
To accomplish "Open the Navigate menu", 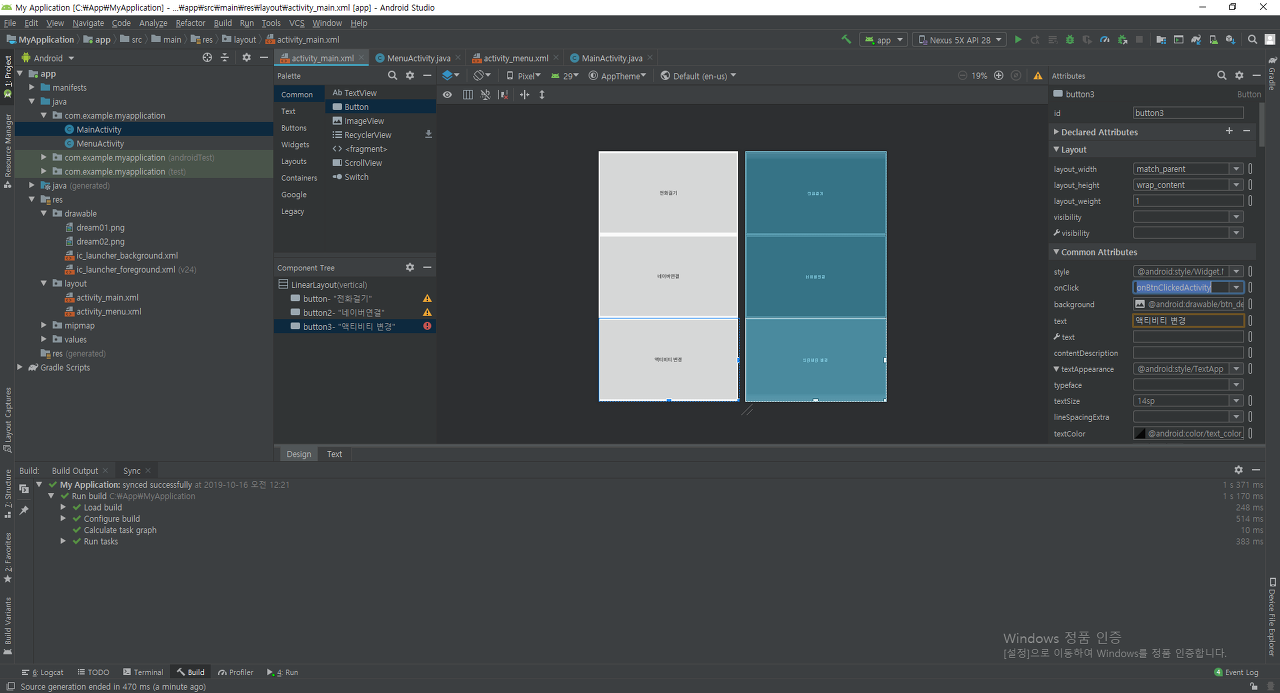I will 88,22.
